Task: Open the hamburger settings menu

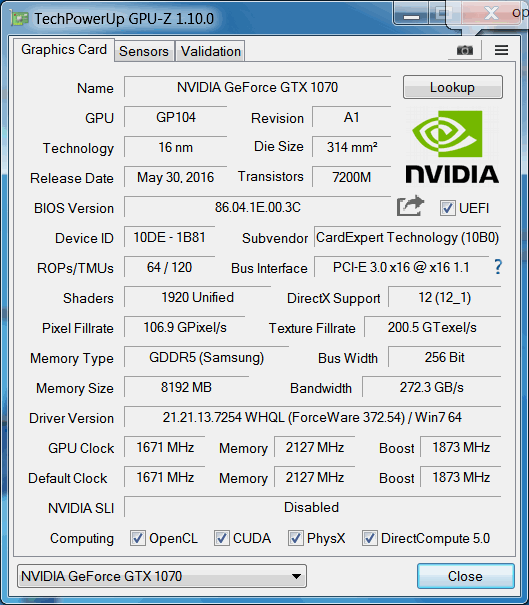Action: click(501, 50)
